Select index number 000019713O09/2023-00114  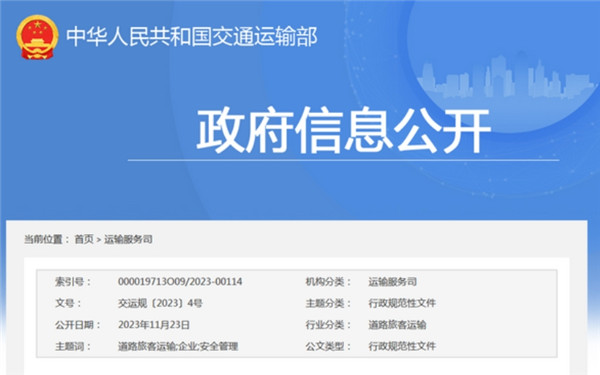pos(180,282)
